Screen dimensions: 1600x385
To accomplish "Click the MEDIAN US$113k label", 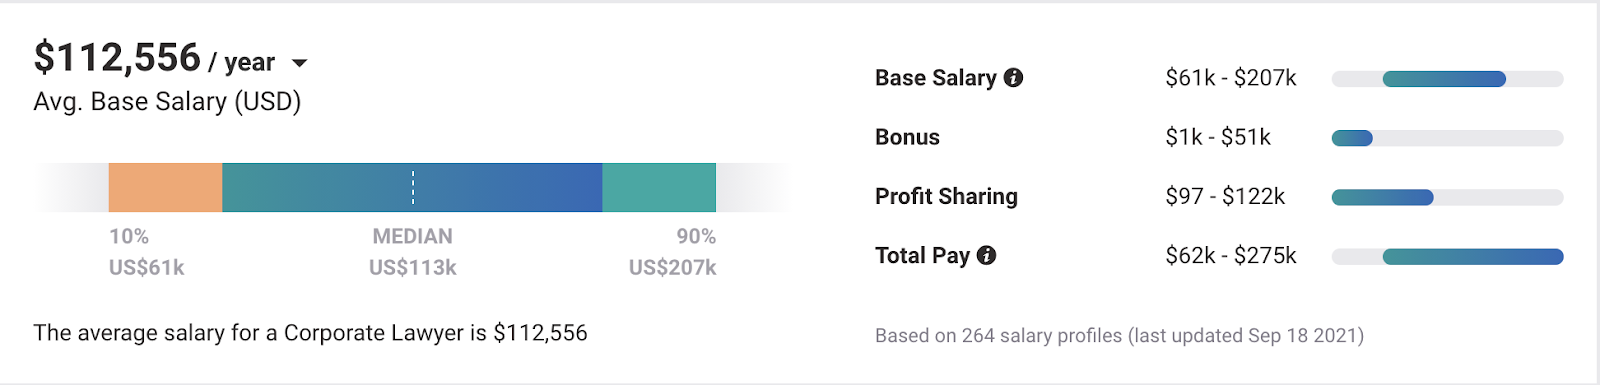I will tap(412, 252).
